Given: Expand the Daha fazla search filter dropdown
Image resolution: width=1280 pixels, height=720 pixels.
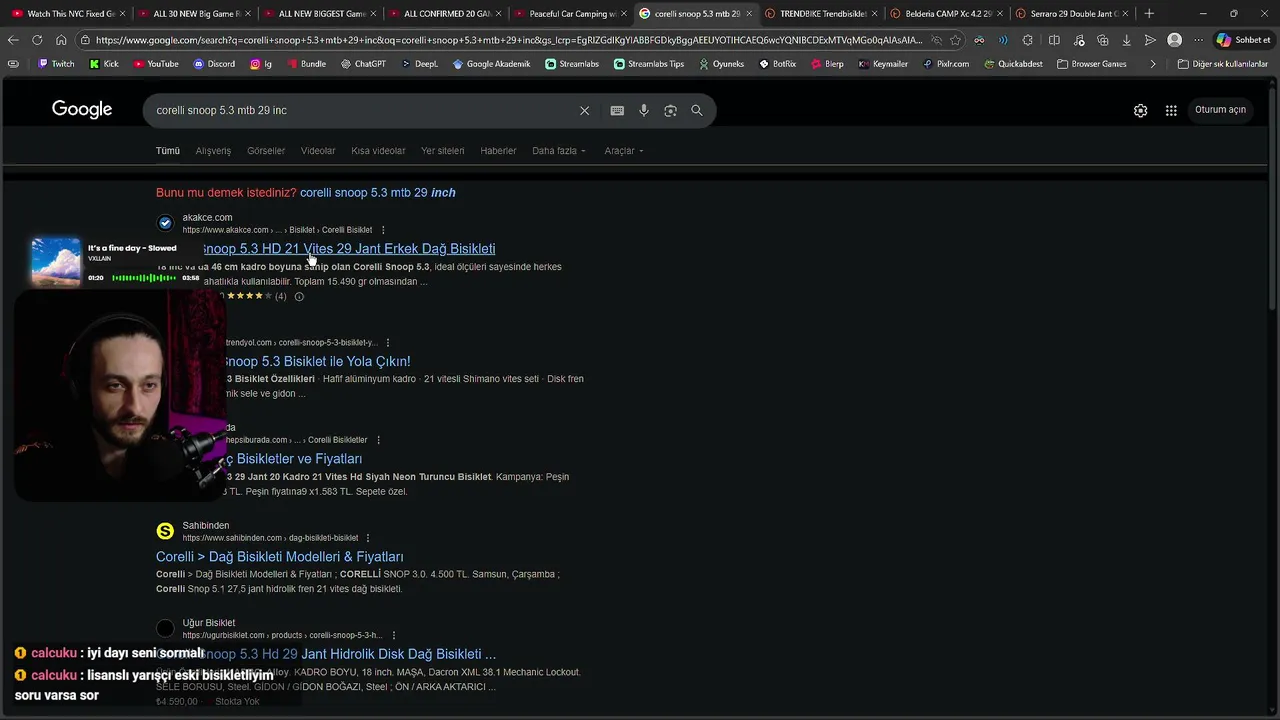Looking at the screenshot, I should 559,151.
